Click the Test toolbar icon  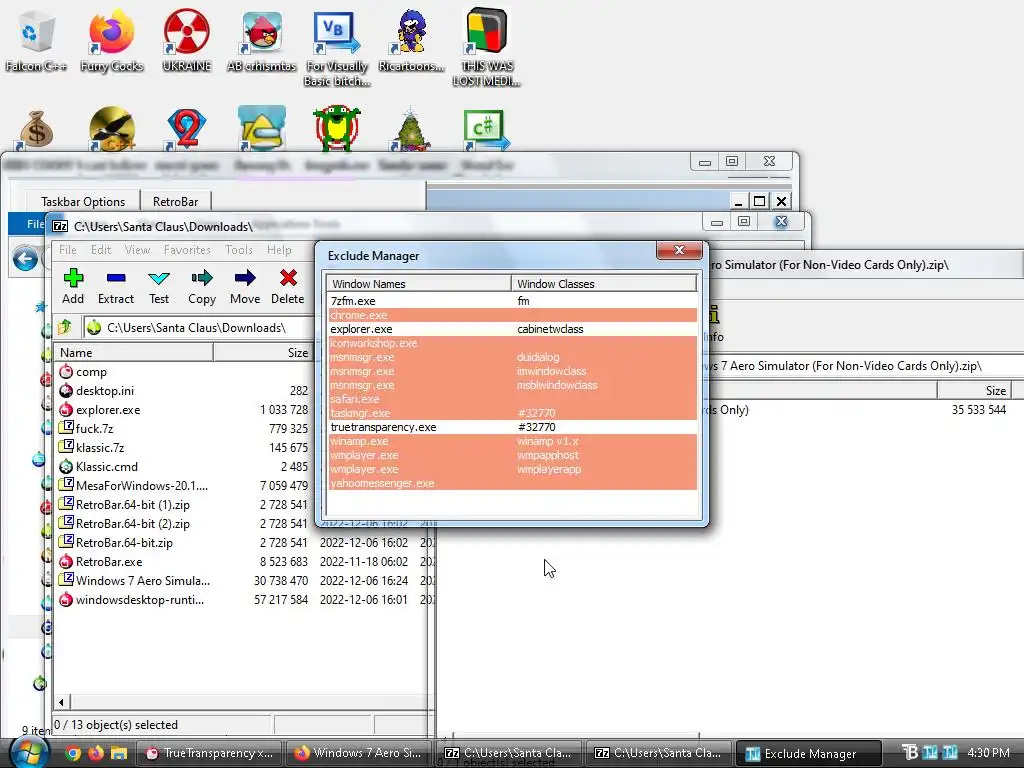pyautogui.click(x=159, y=286)
